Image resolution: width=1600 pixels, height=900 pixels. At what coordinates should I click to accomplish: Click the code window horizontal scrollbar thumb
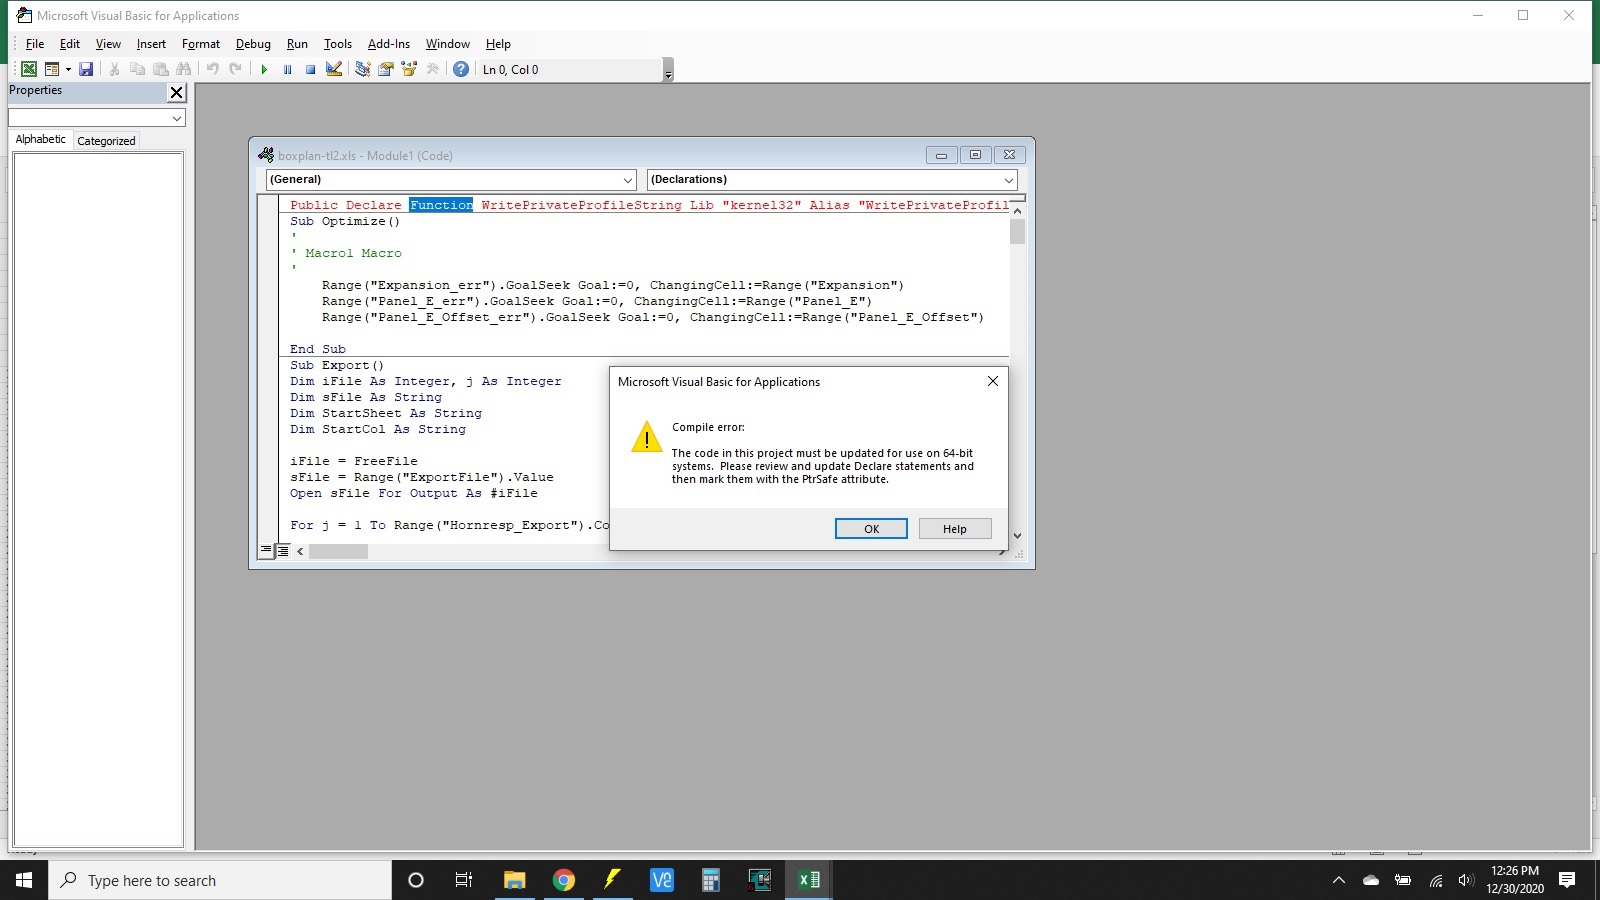338,552
